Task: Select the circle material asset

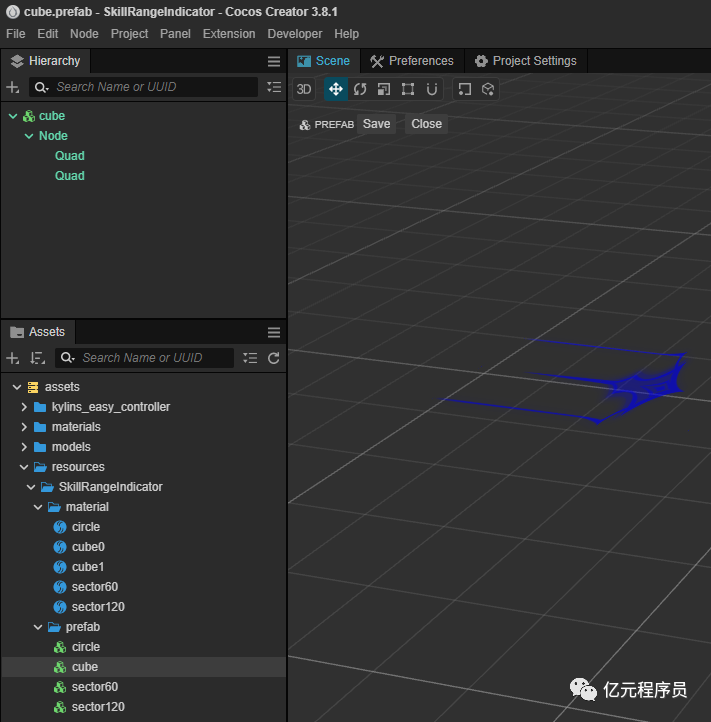Action: [143, 527]
